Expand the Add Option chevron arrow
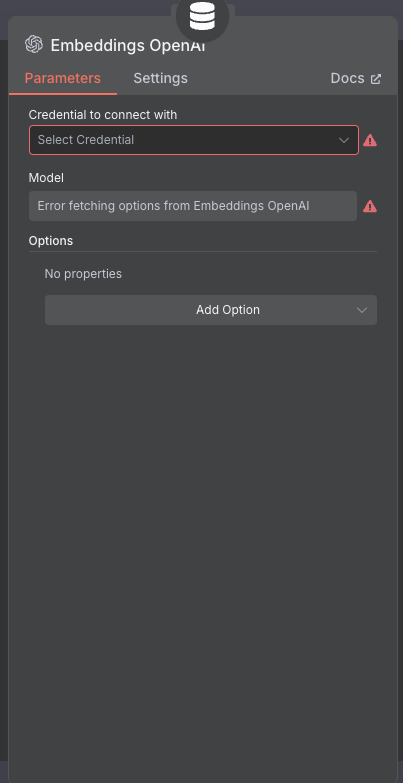This screenshot has height=783, width=403. [362, 310]
